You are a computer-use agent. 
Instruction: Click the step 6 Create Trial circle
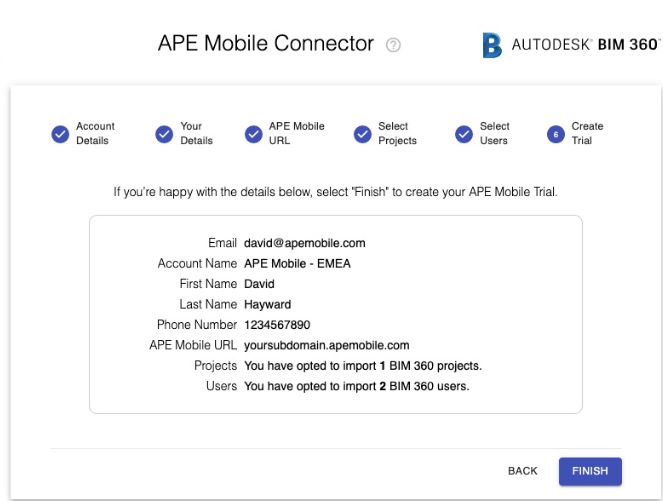tap(556, 134)
